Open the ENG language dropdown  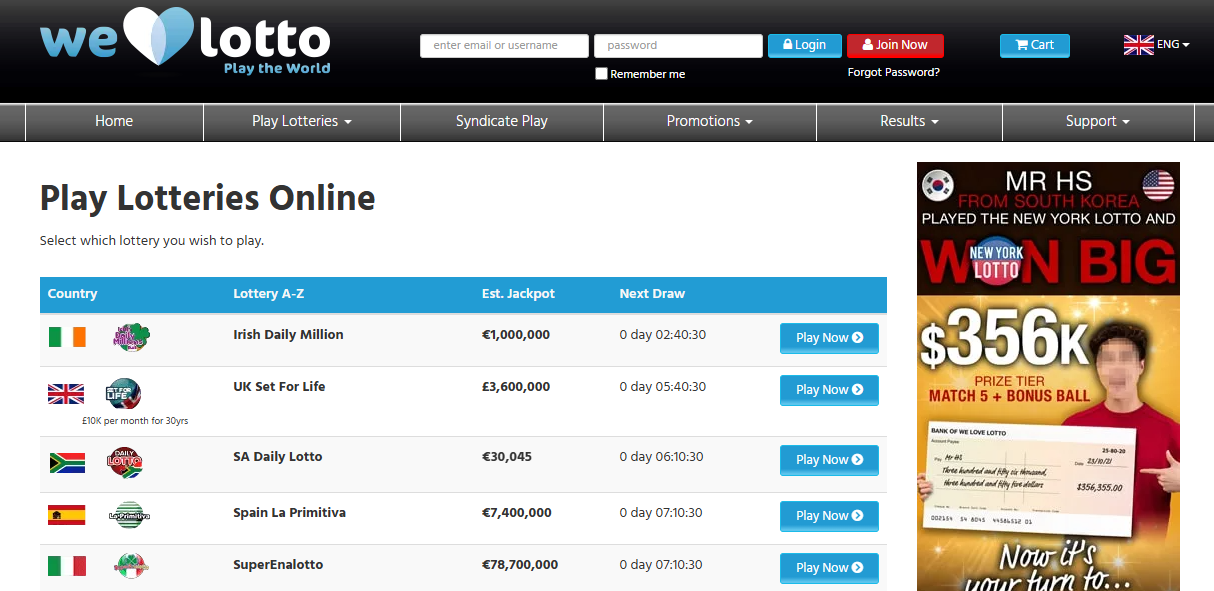(1172, 44)
